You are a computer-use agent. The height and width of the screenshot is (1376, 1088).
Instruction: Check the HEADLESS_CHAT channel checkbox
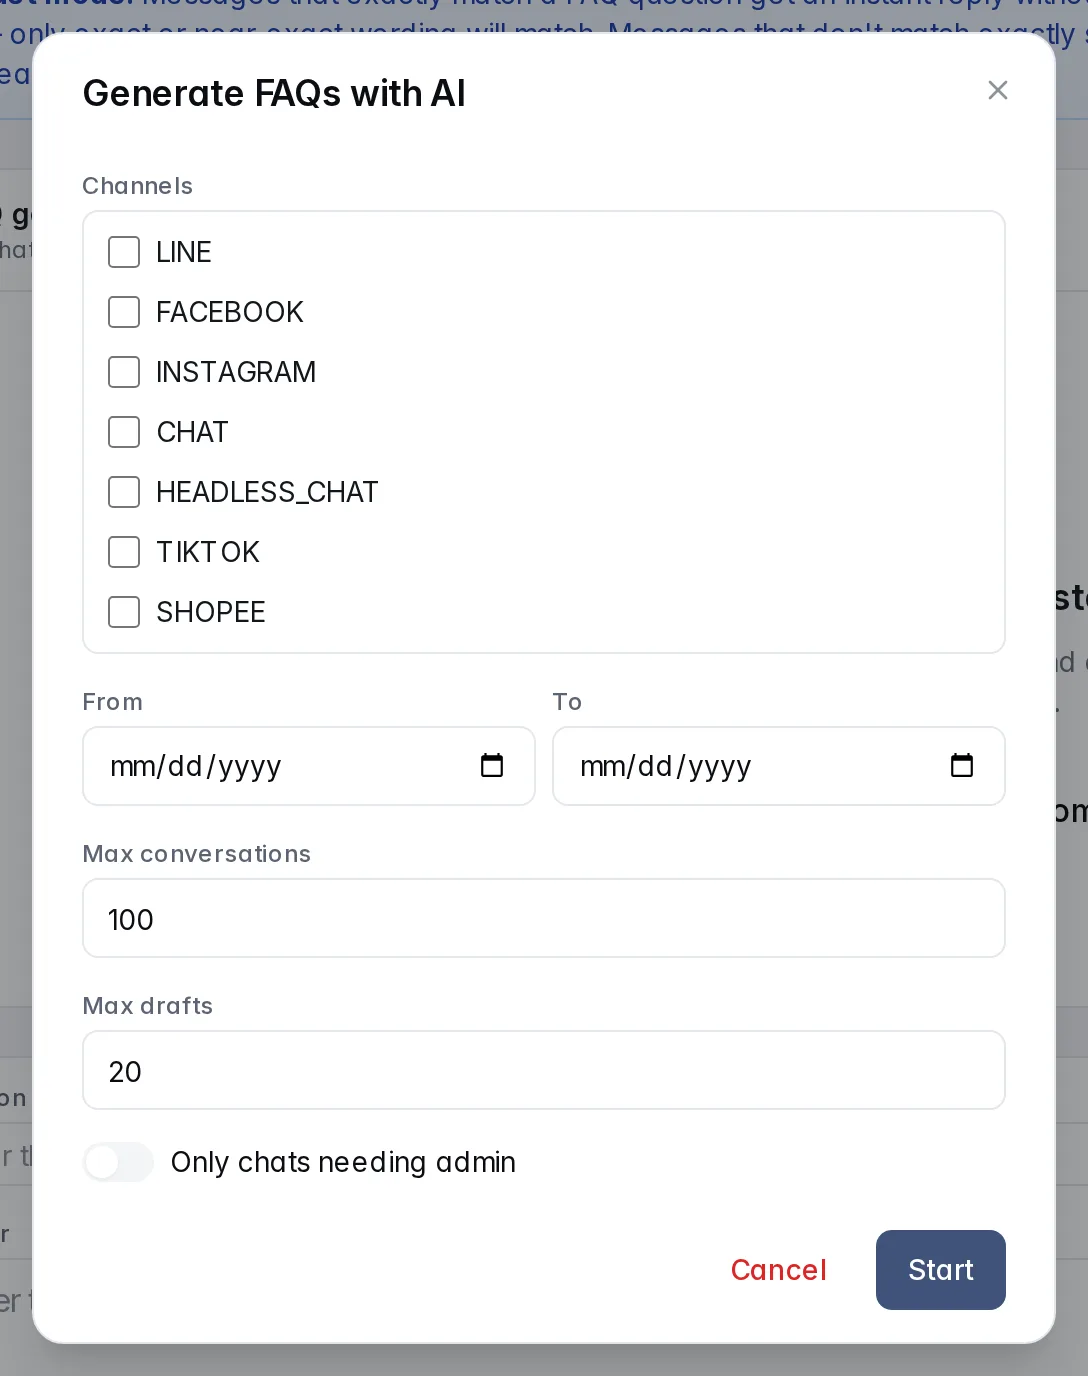124,492
